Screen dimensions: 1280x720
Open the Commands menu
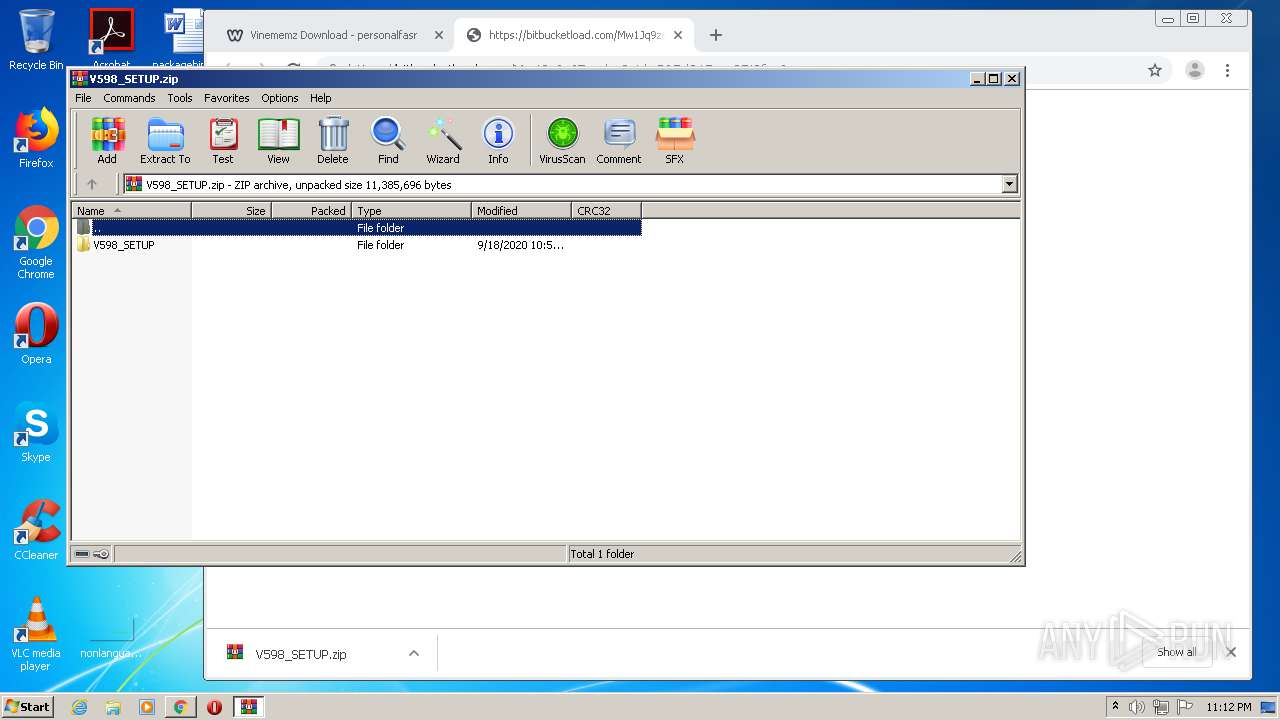click(x=129, y=98)
